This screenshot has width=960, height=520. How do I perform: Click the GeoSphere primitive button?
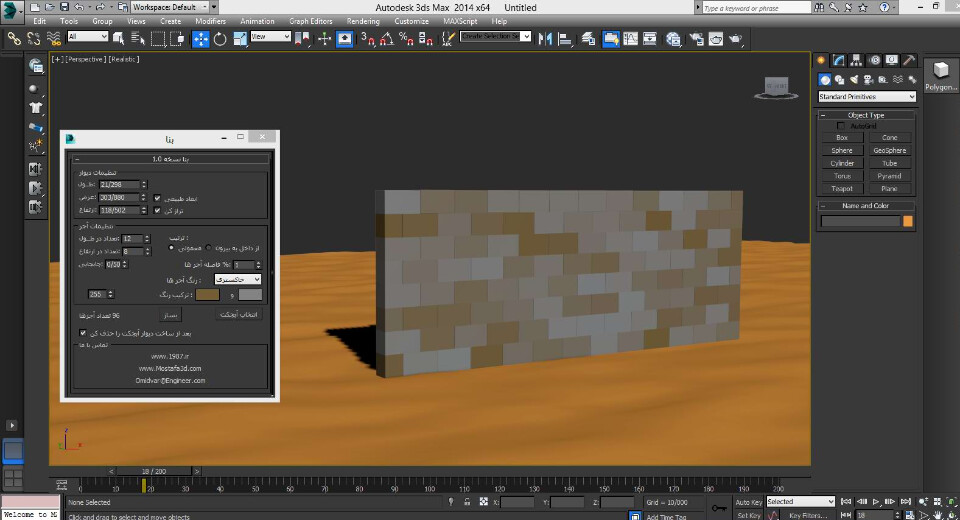(x=889, y=150)
